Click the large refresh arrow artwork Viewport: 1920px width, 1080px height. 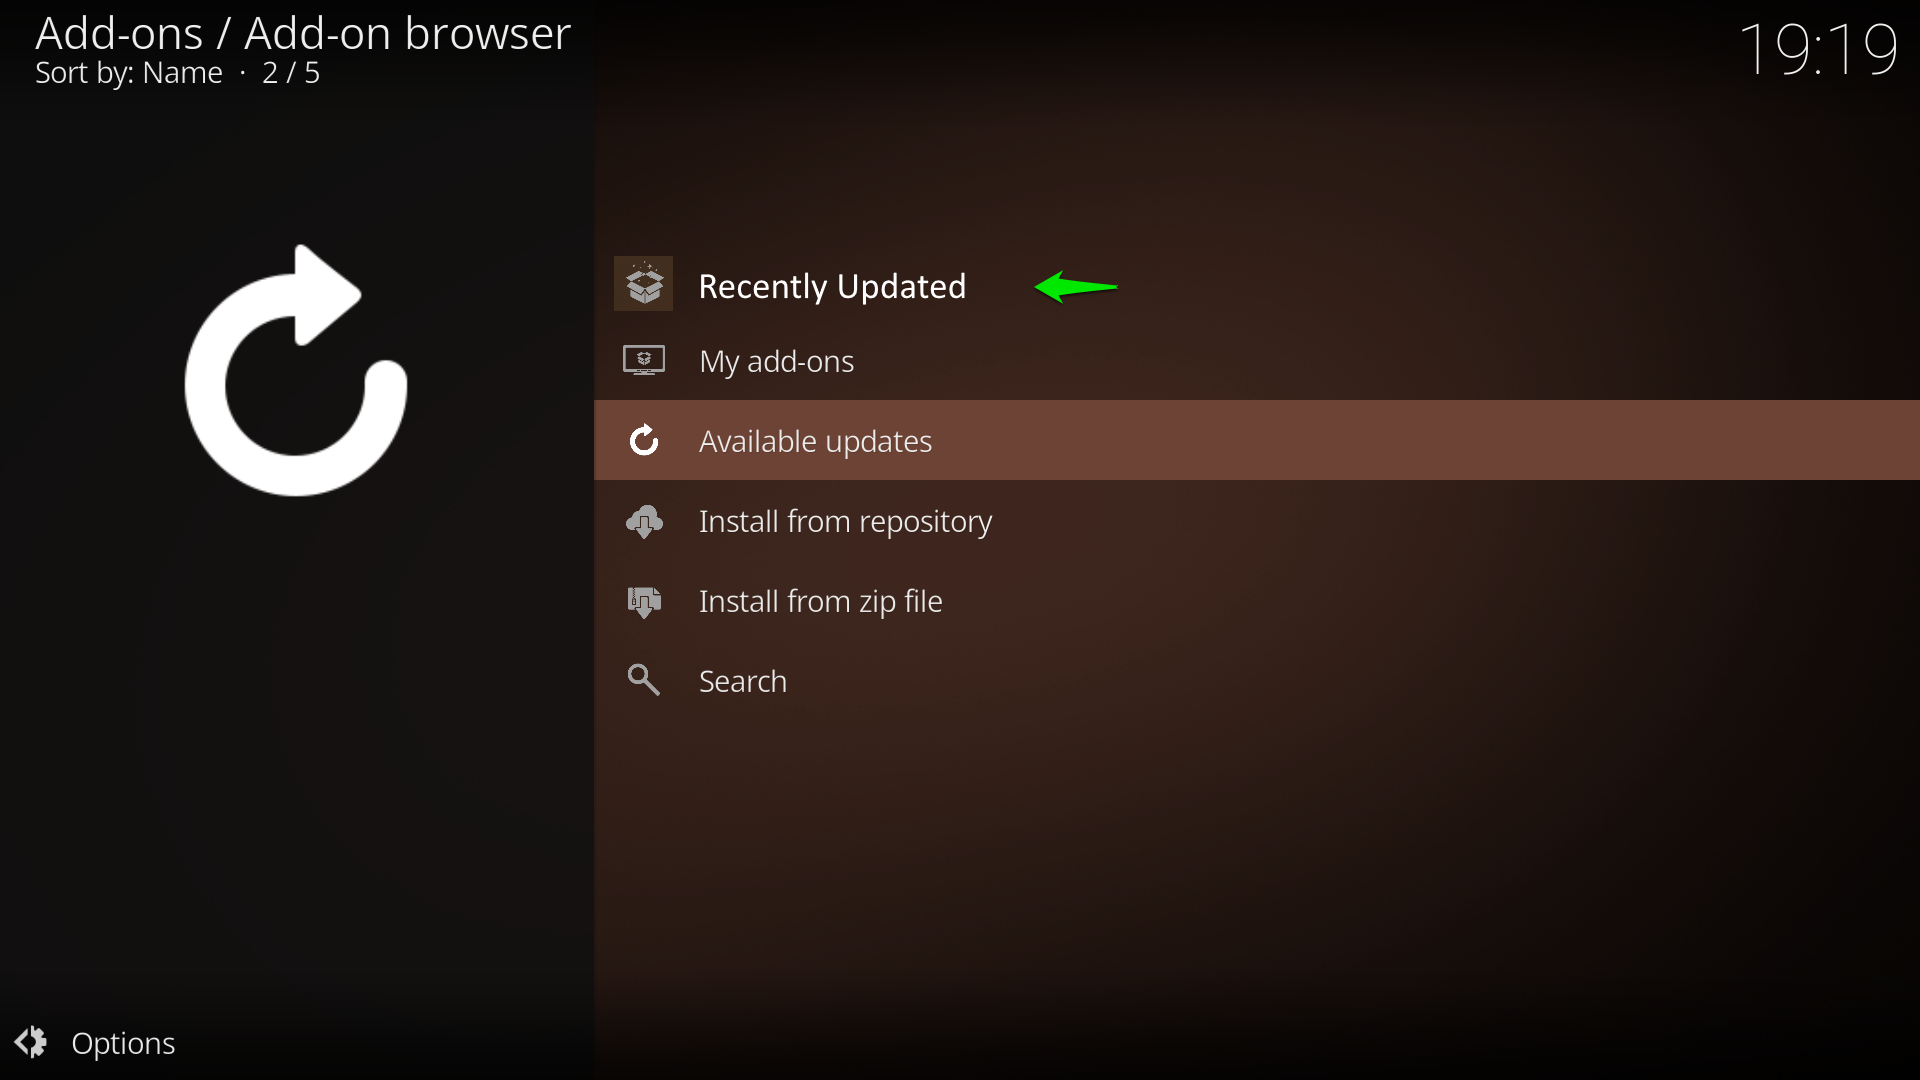tap(296, 371)
